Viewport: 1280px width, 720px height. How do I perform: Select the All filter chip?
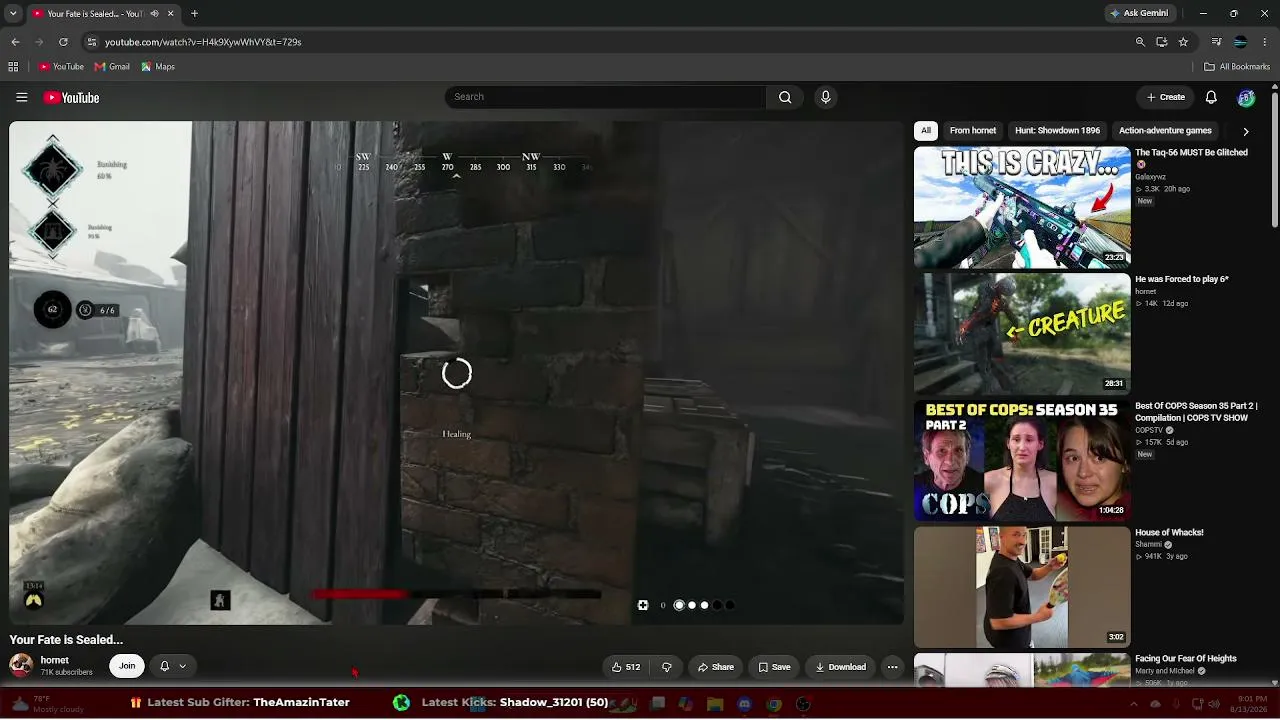(926, 131)
